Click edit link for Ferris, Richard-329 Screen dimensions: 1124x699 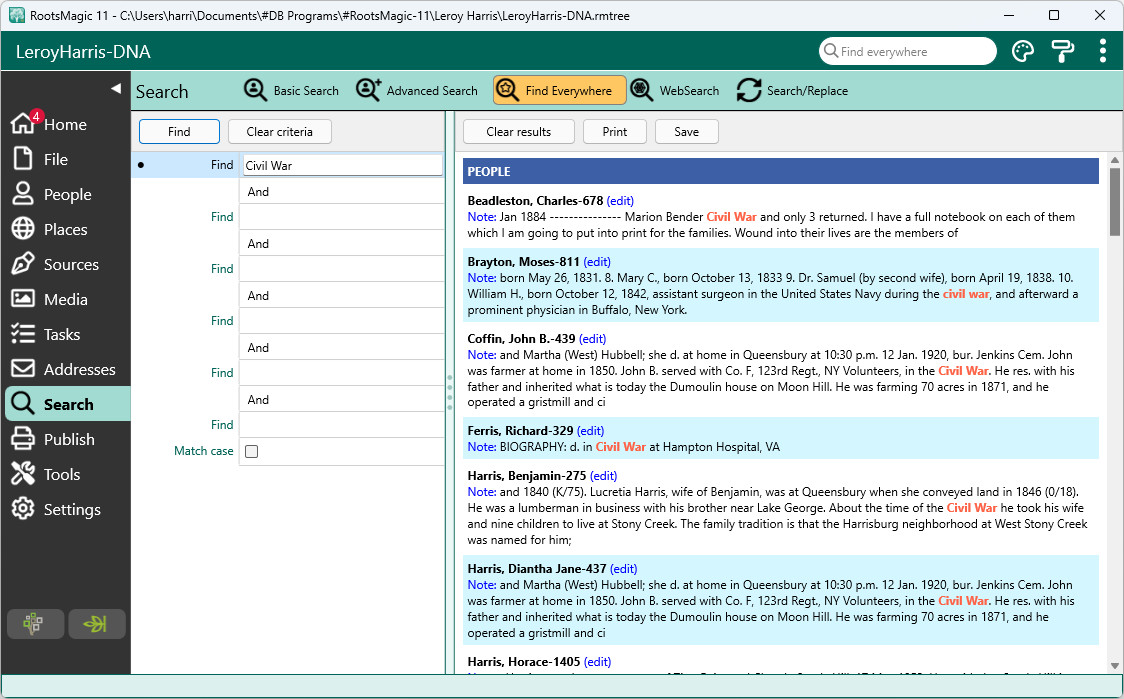click(x=591, y=431)
